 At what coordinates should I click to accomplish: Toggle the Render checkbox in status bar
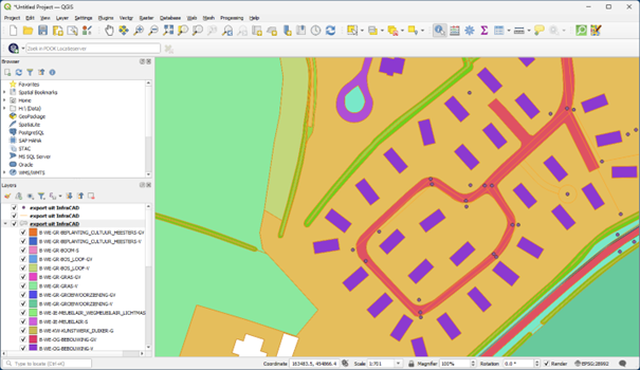coord(546,363)
